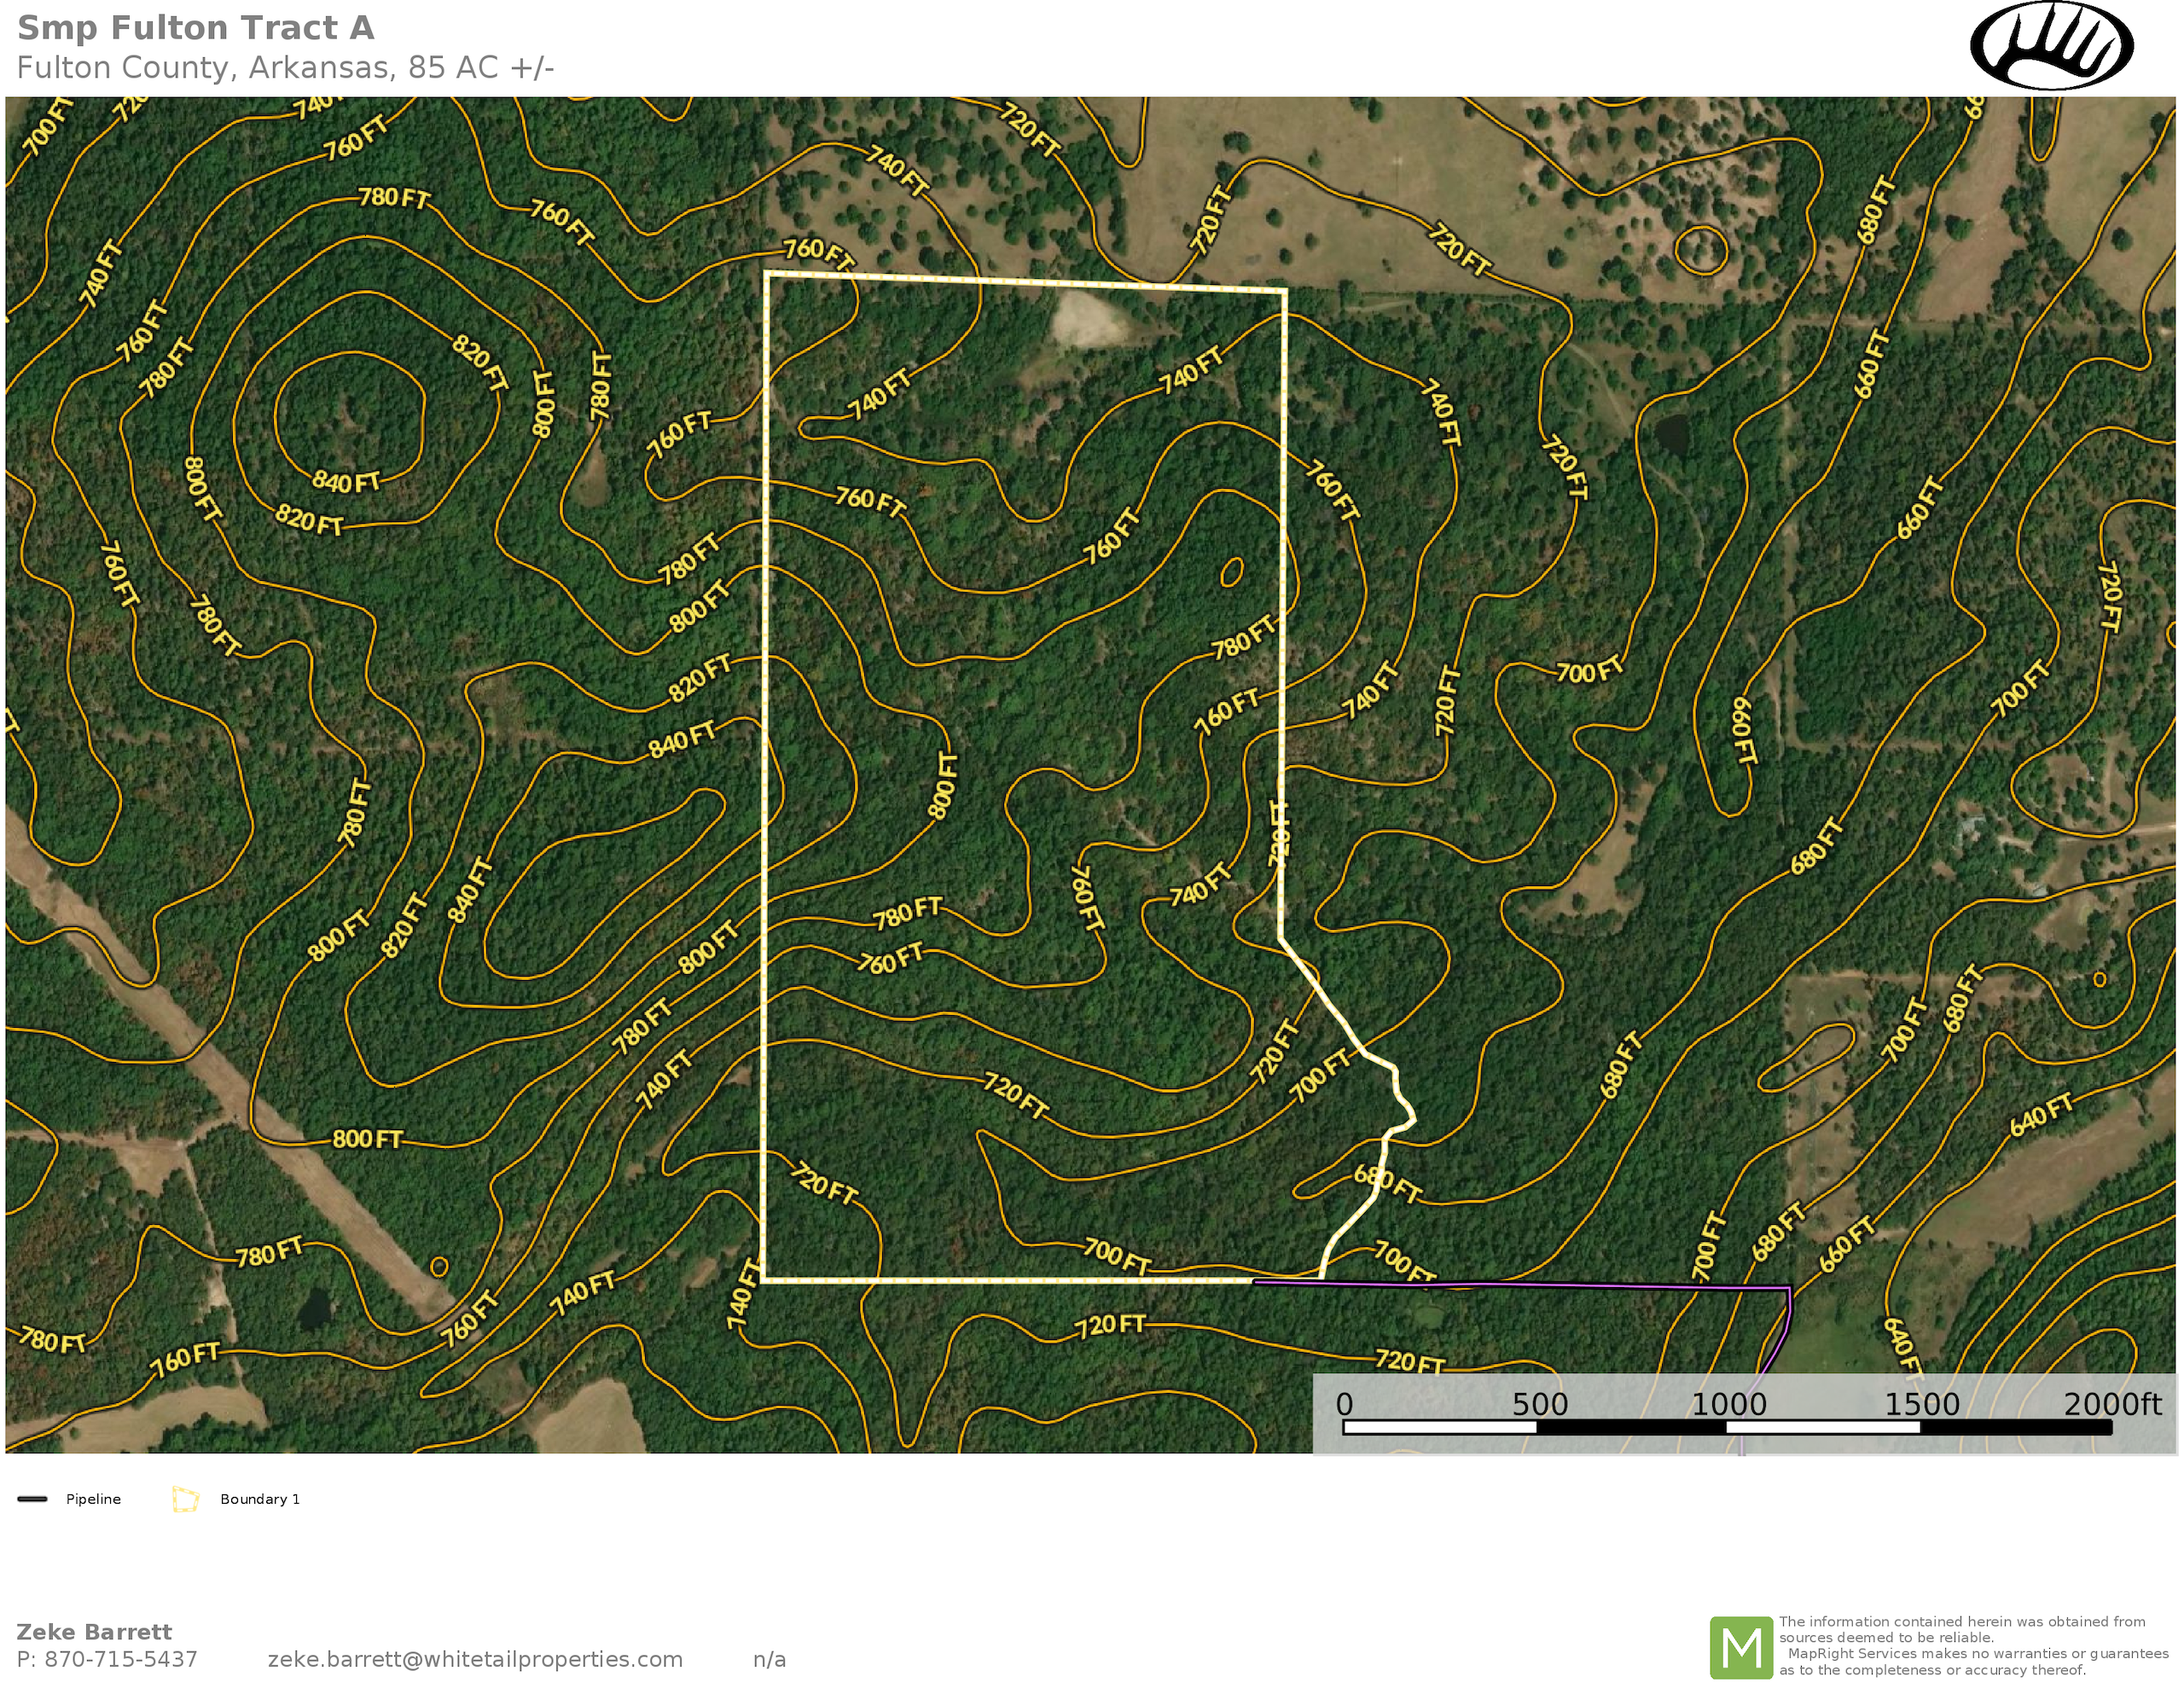Click the small pond east of tract

[x=1671, y=436]
